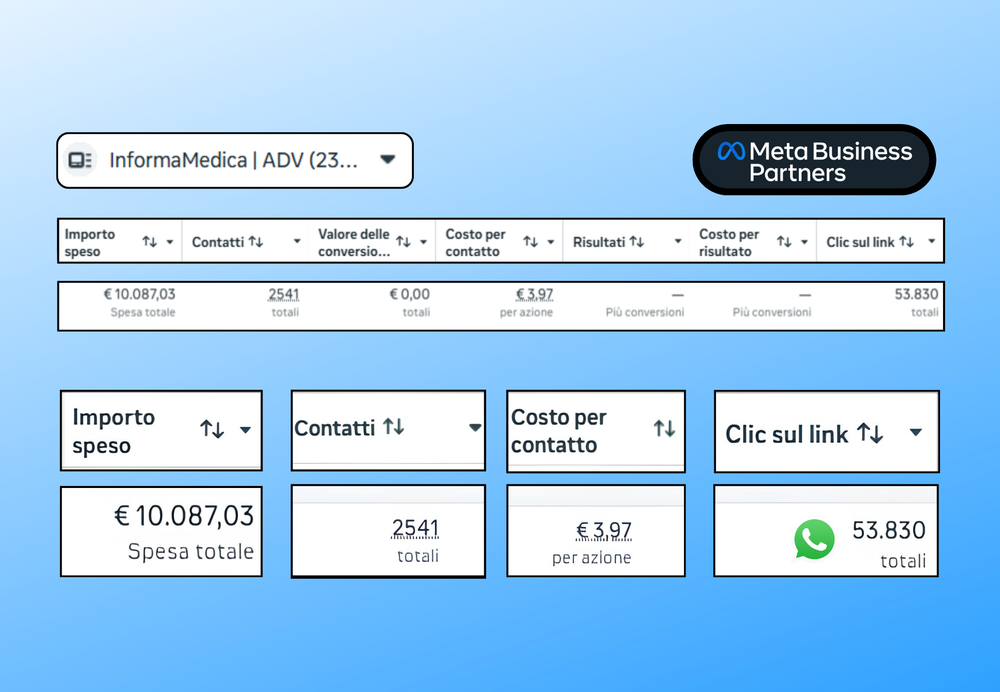Viewport: 1000px width, 692px height.
Task: Click sort arrows on enlarged Costo per contatto card
Action: (x=665, y=428)
